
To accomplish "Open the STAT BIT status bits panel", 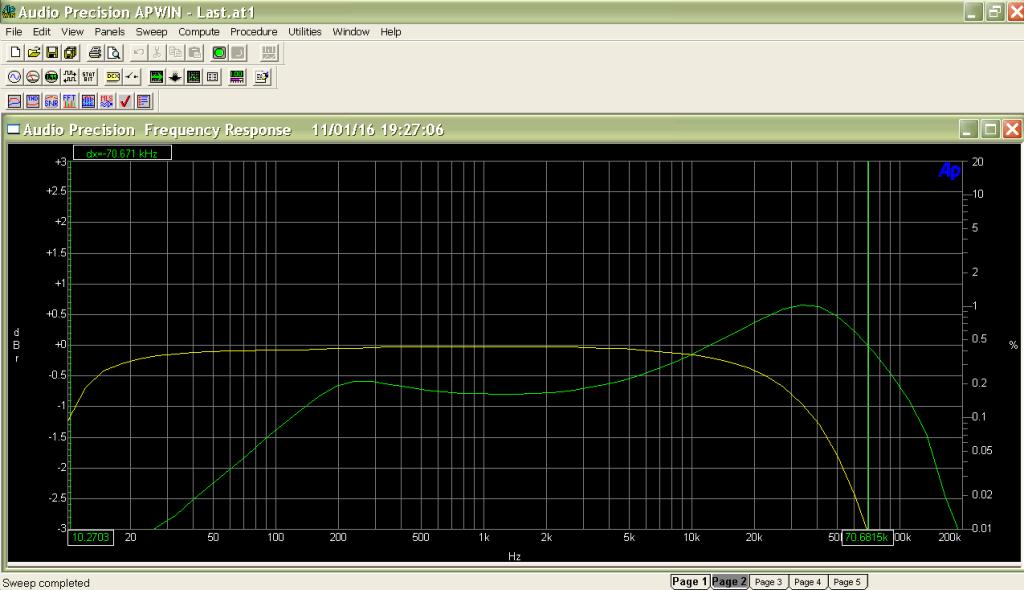I will point(88,77).
